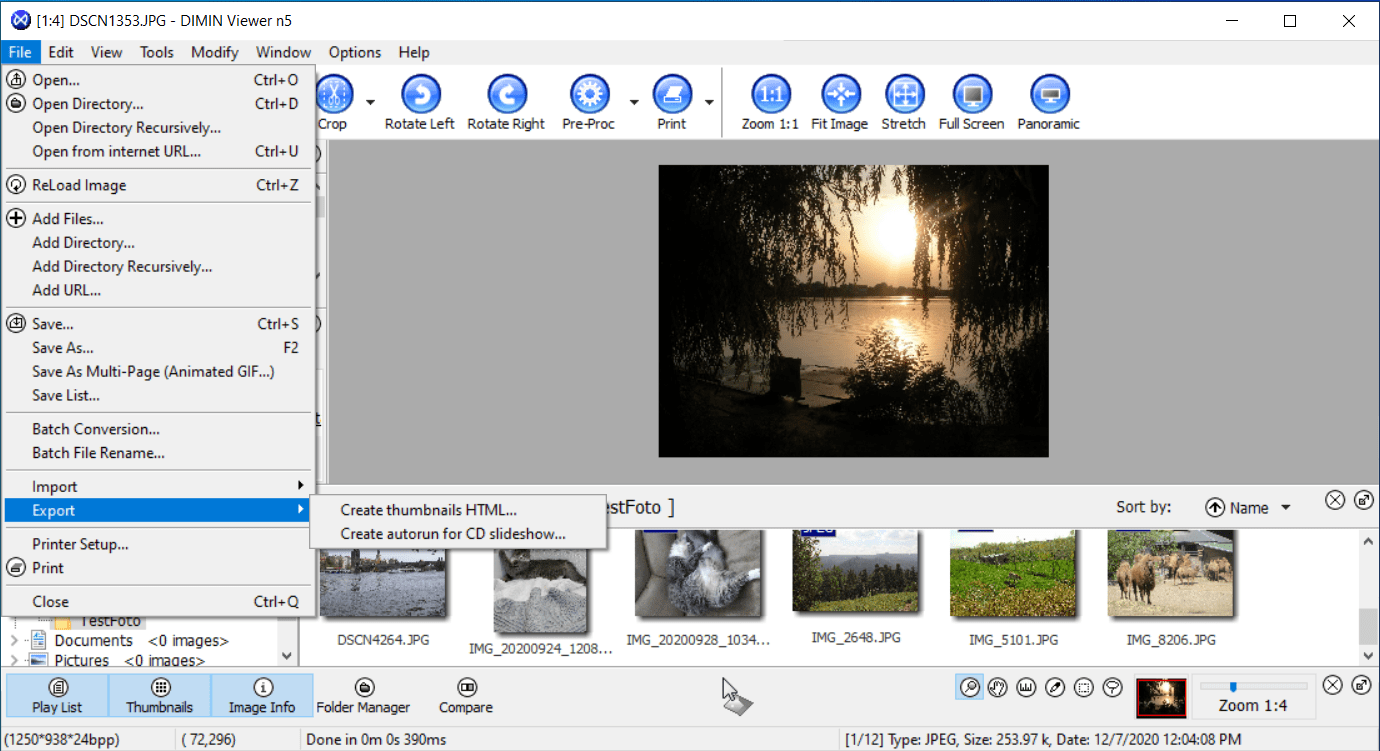Open the Print options dropdown arrow
This screenshot has width=1380, height=751.
click(709, 101)
